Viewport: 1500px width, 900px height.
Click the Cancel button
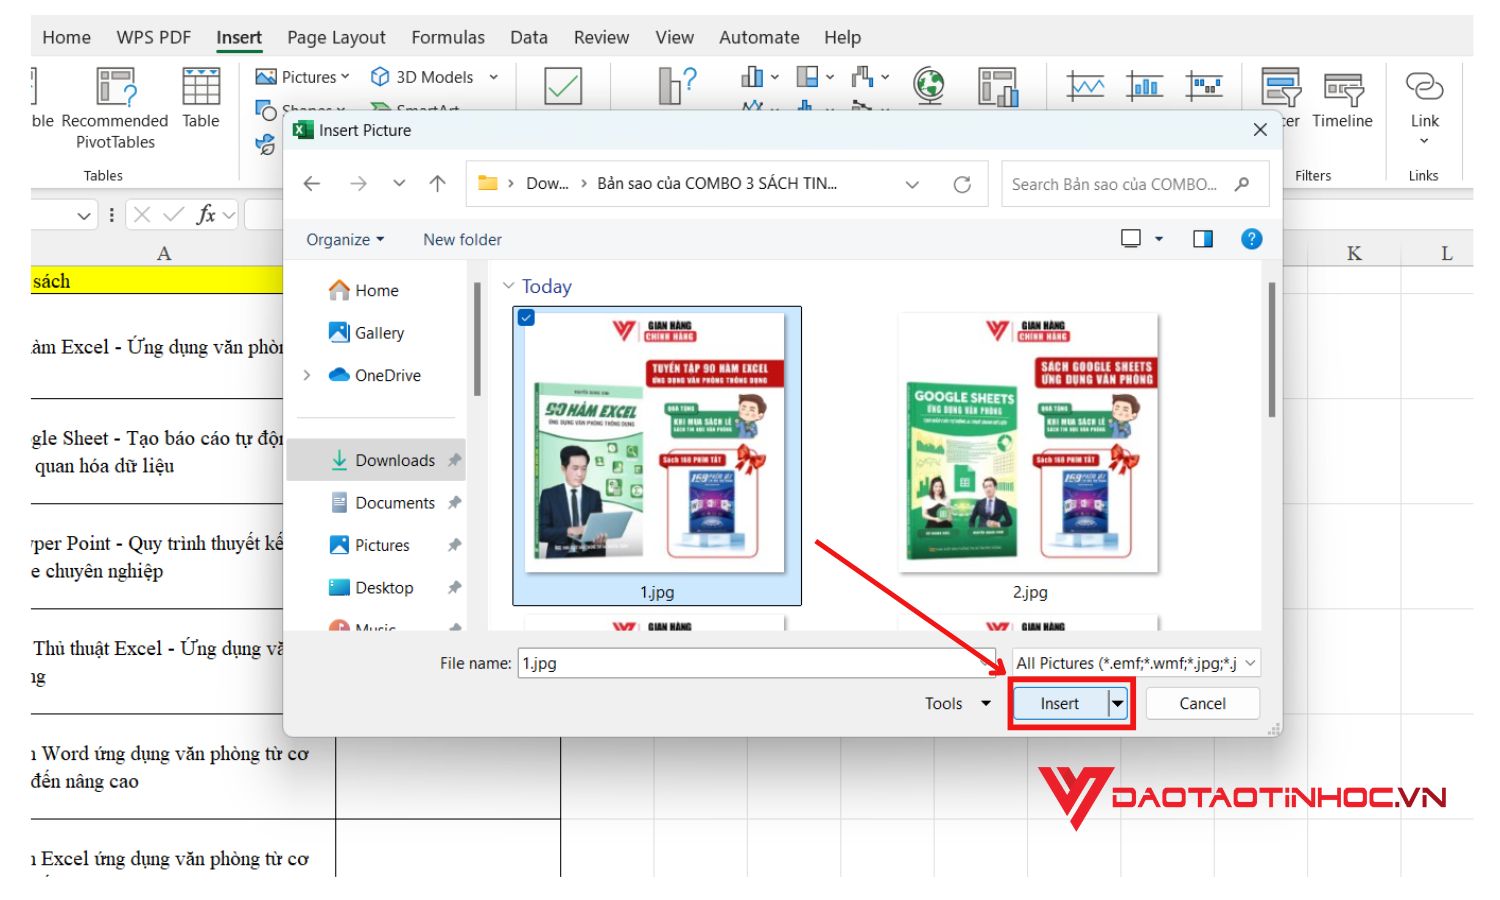[x=1202, y=703]
